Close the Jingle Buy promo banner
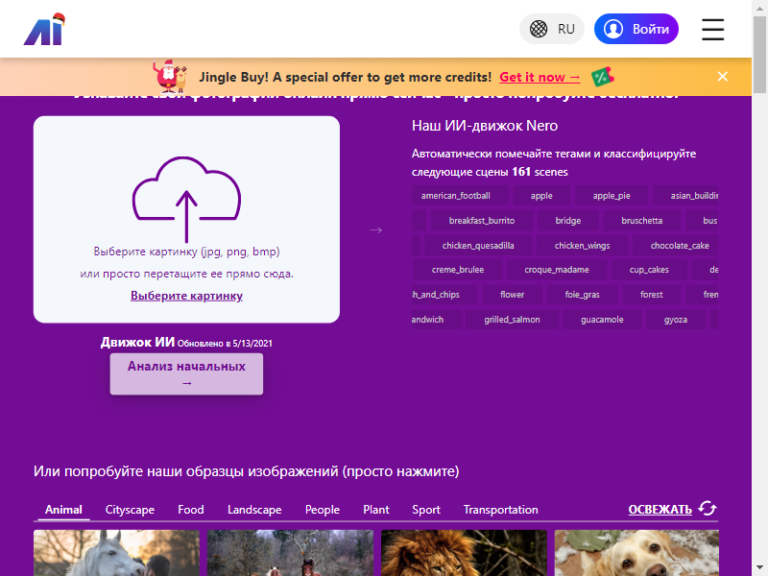 point(722,76)
